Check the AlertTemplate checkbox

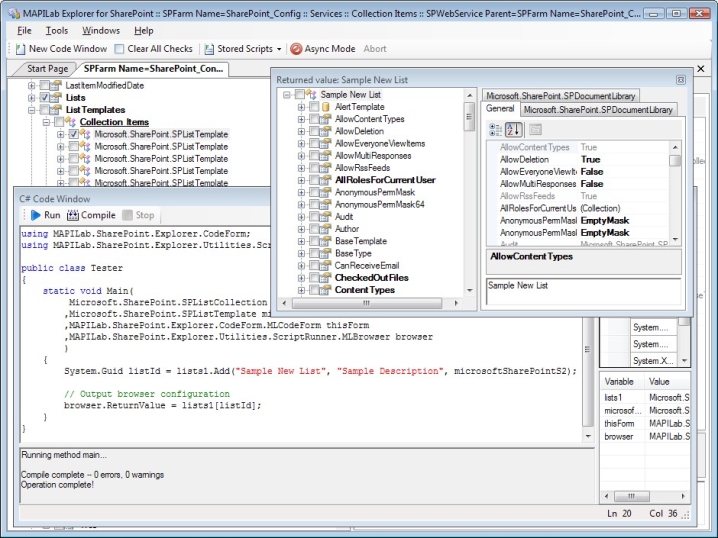[313, 107]
